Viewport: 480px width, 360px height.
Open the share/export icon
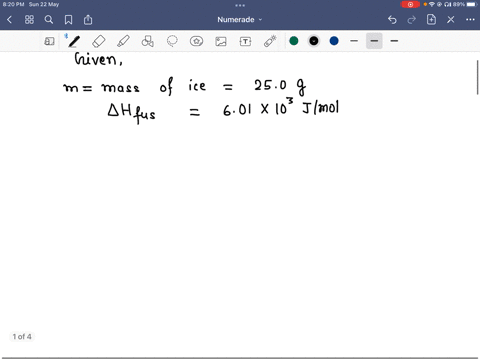(x=88, y=20)
